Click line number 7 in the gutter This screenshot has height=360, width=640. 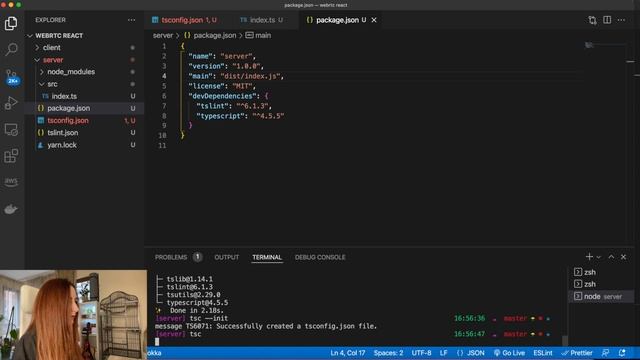(x=164, y=106)
